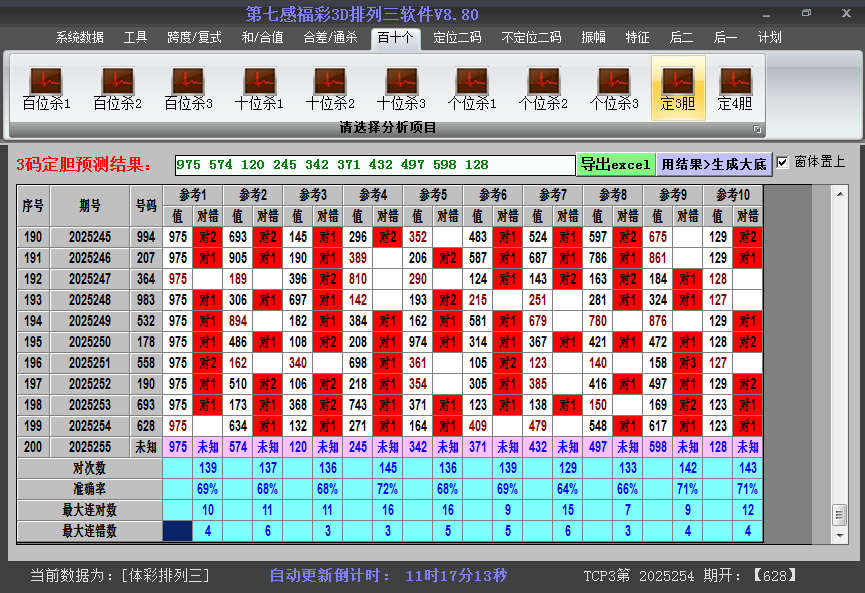The image size is (865, 593).
Task: Click the 百位杀1 analysis icon
Action: click(x=46, y=88)
